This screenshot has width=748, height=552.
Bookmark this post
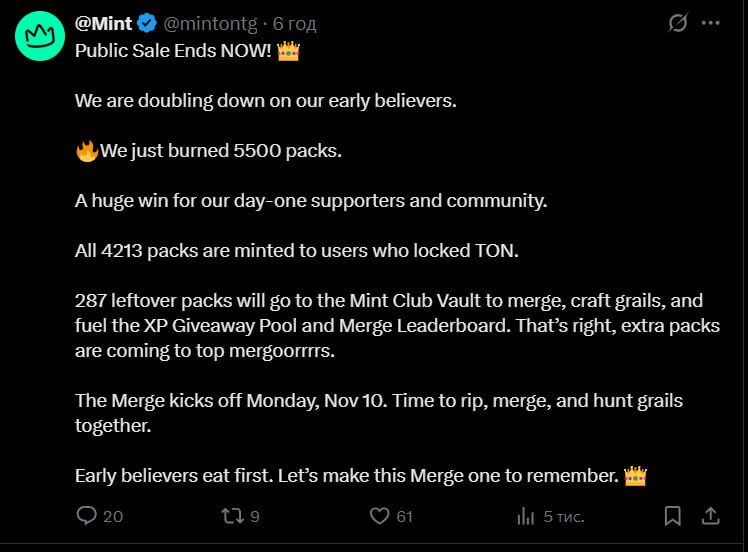coord(673,516)
